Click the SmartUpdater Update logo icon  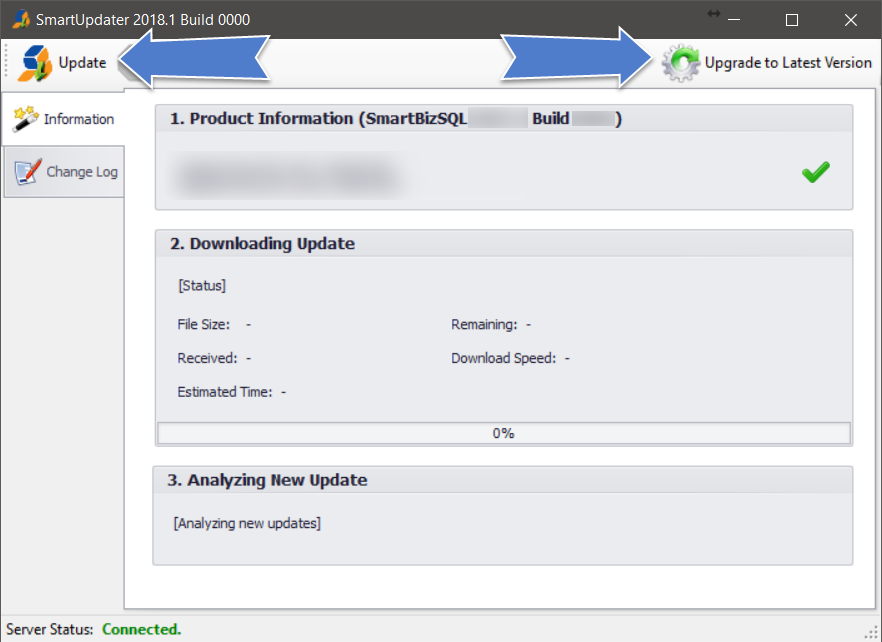[34, 63]
